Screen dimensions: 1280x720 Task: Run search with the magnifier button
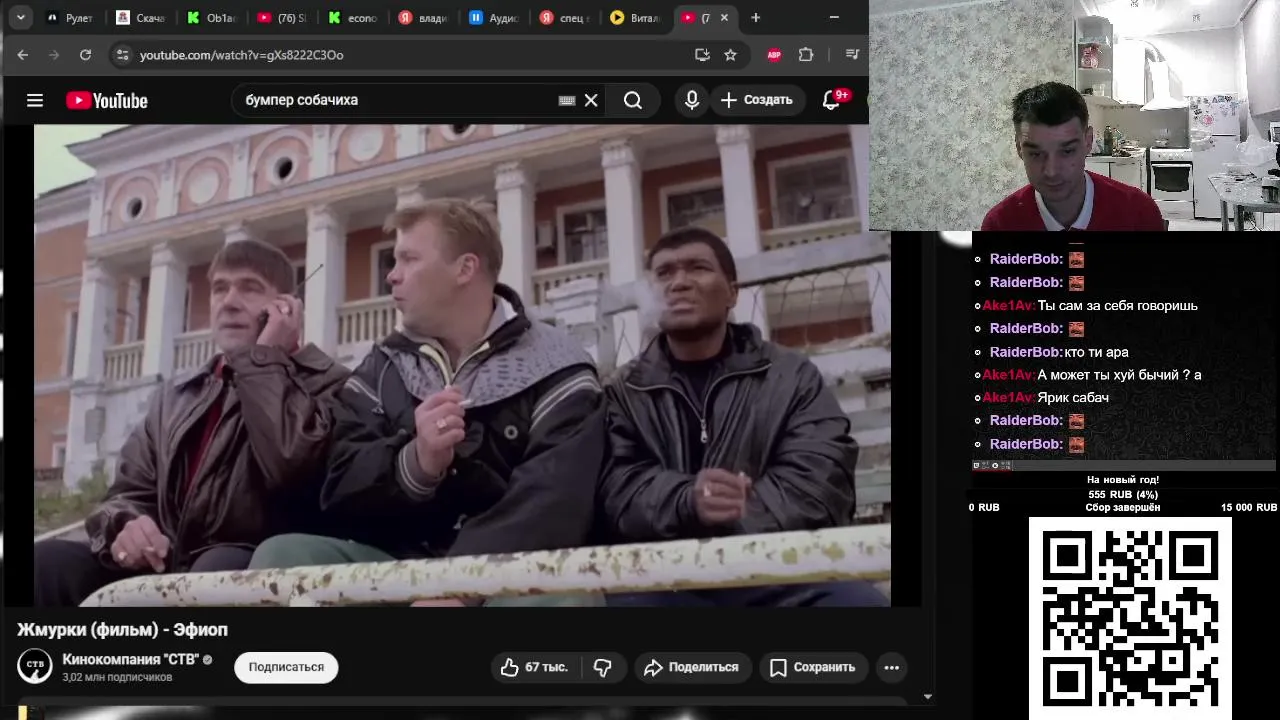click(x=633, y=100)
